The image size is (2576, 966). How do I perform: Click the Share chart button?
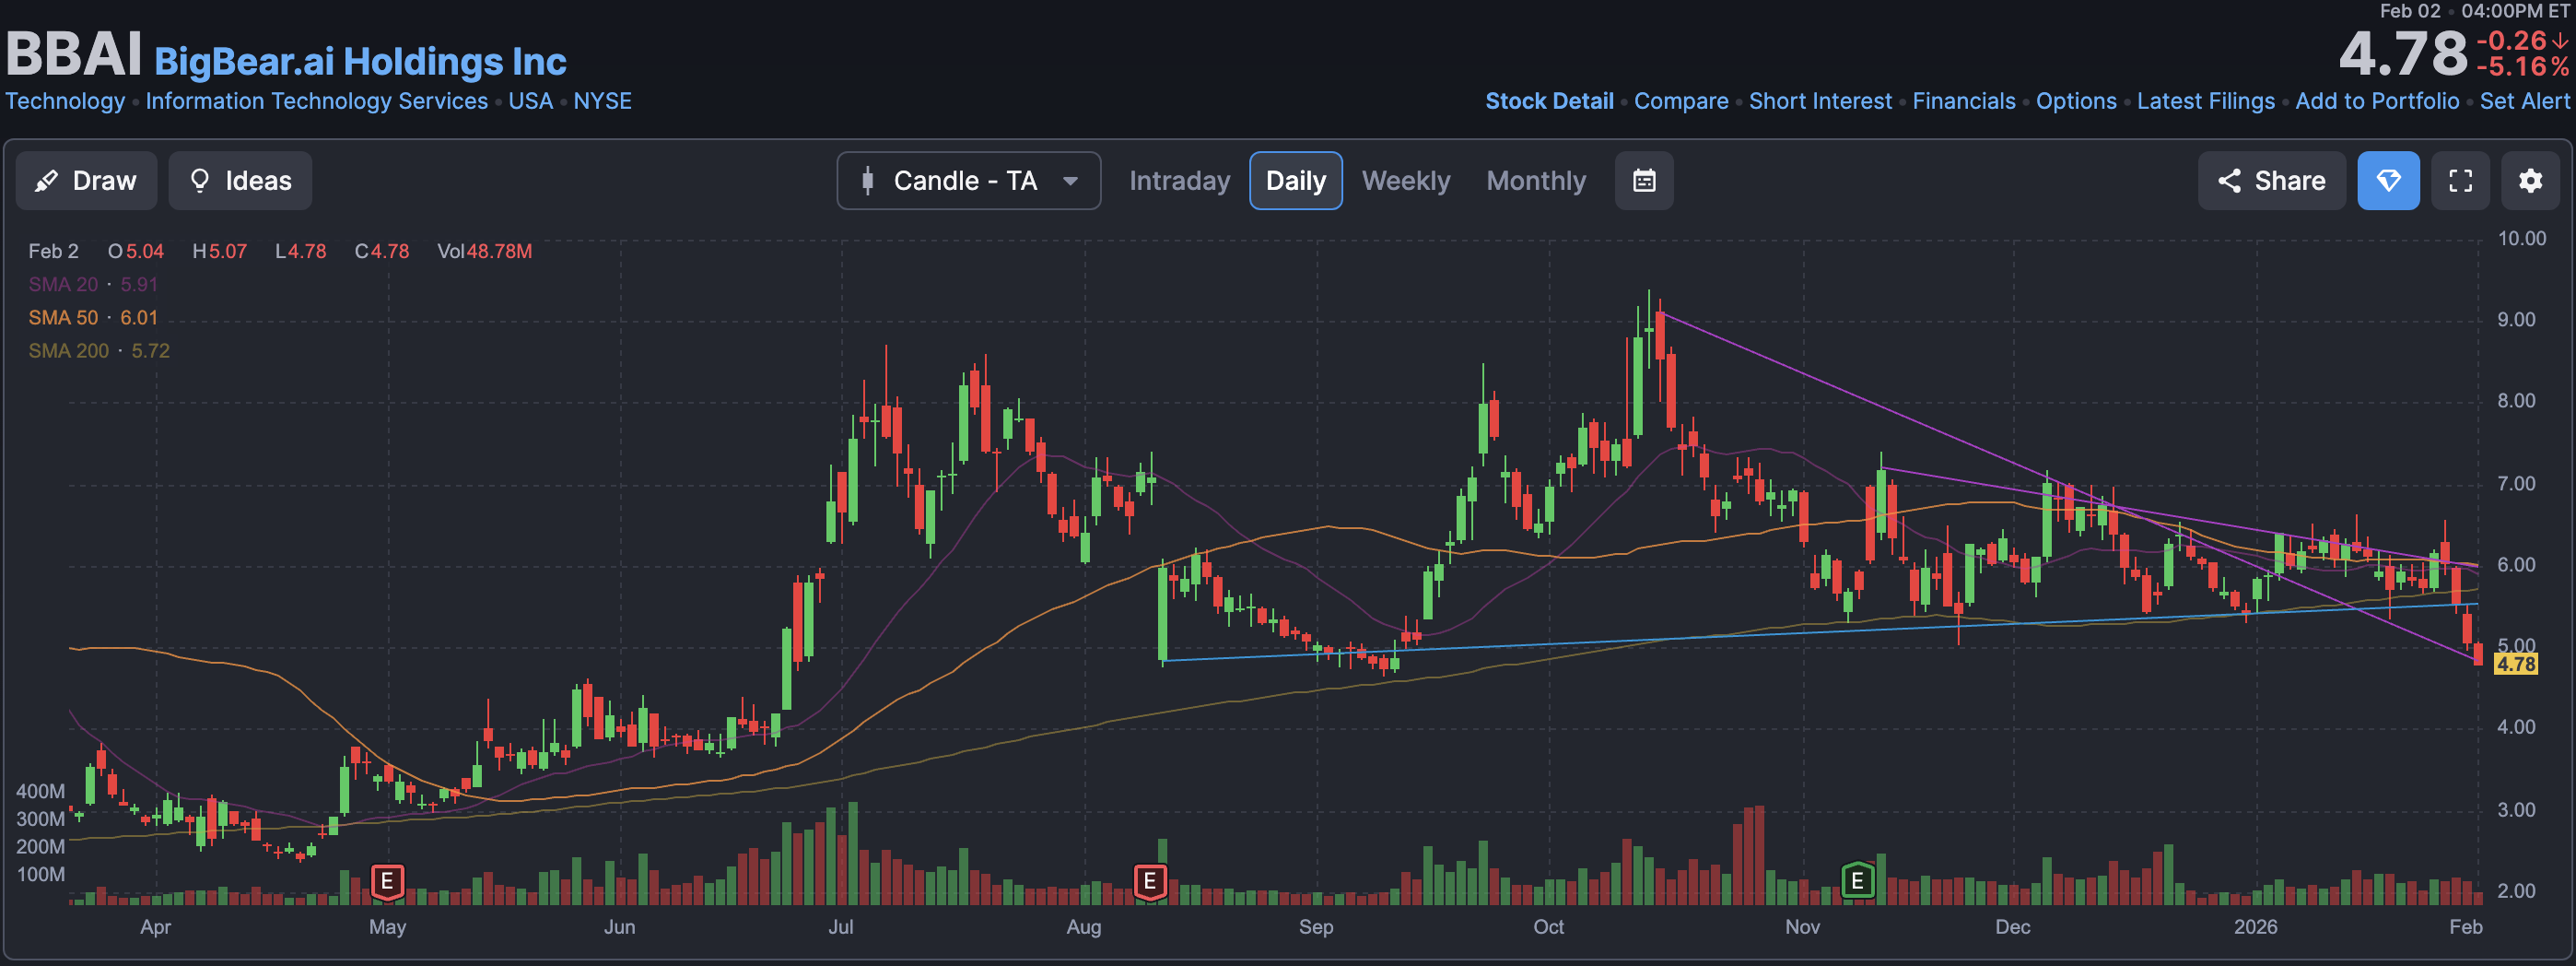point(2271,181)
